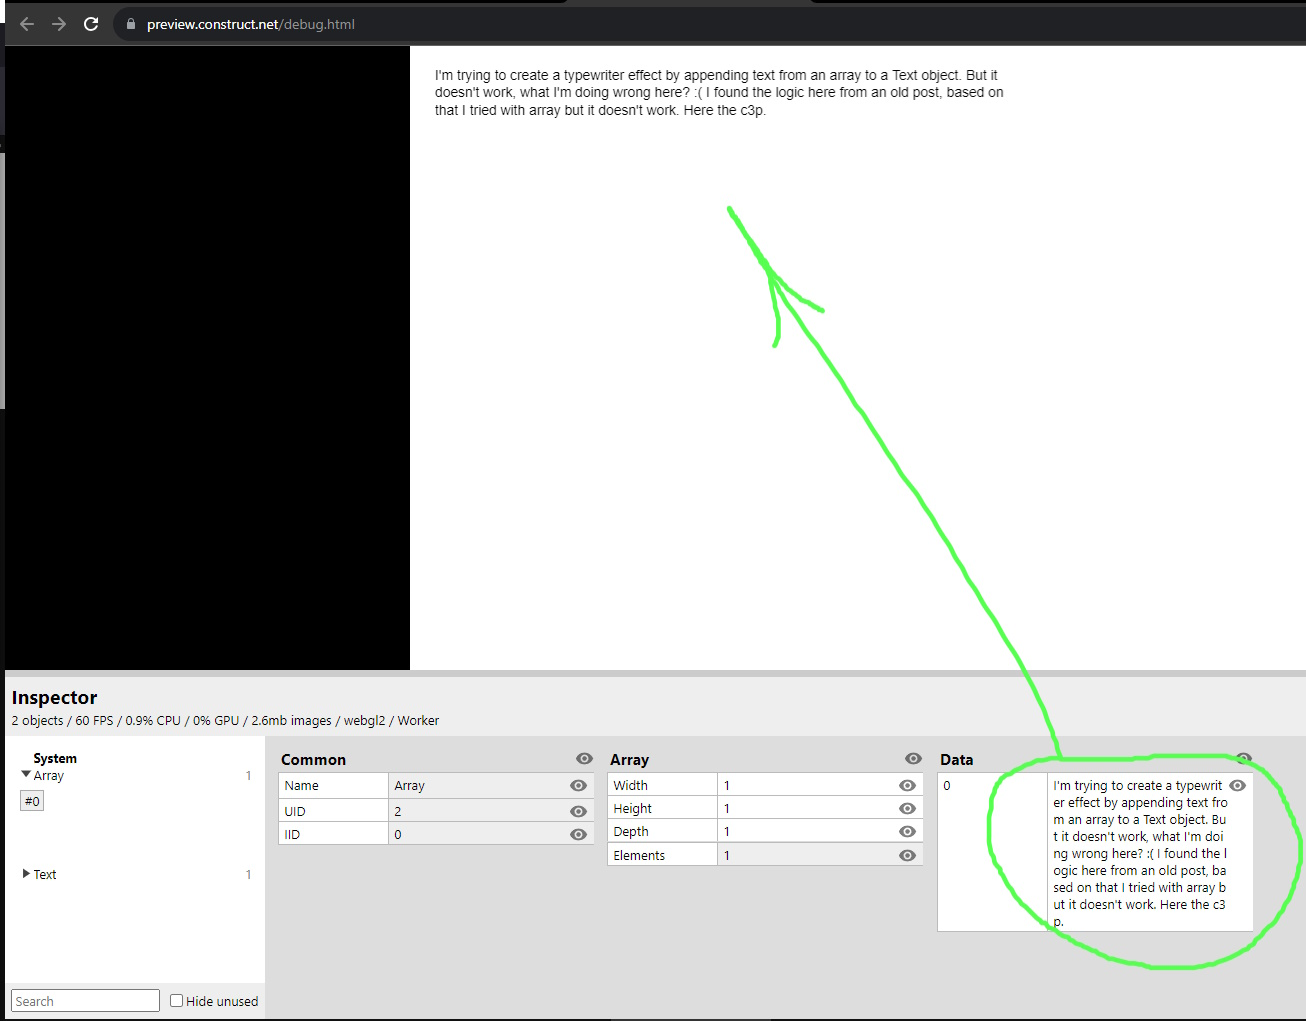
Task: Collapse the Array object tree
Action: pos(26,775)
